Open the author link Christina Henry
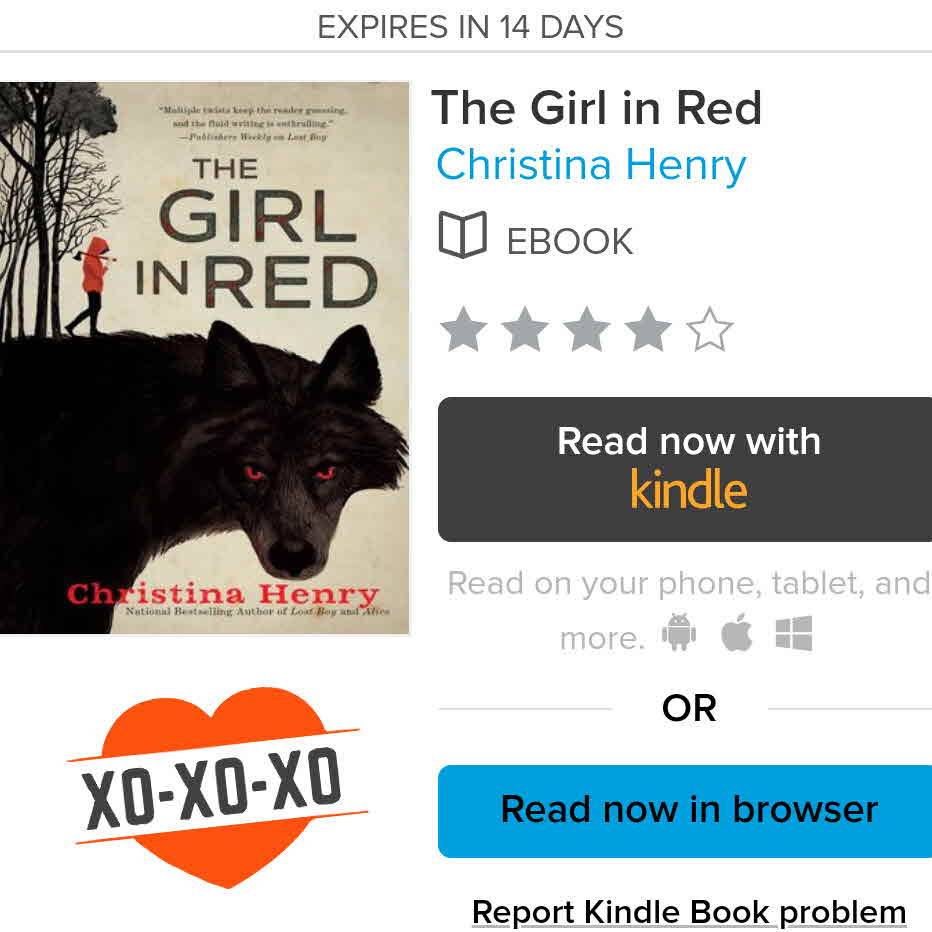 coord(591,165)
